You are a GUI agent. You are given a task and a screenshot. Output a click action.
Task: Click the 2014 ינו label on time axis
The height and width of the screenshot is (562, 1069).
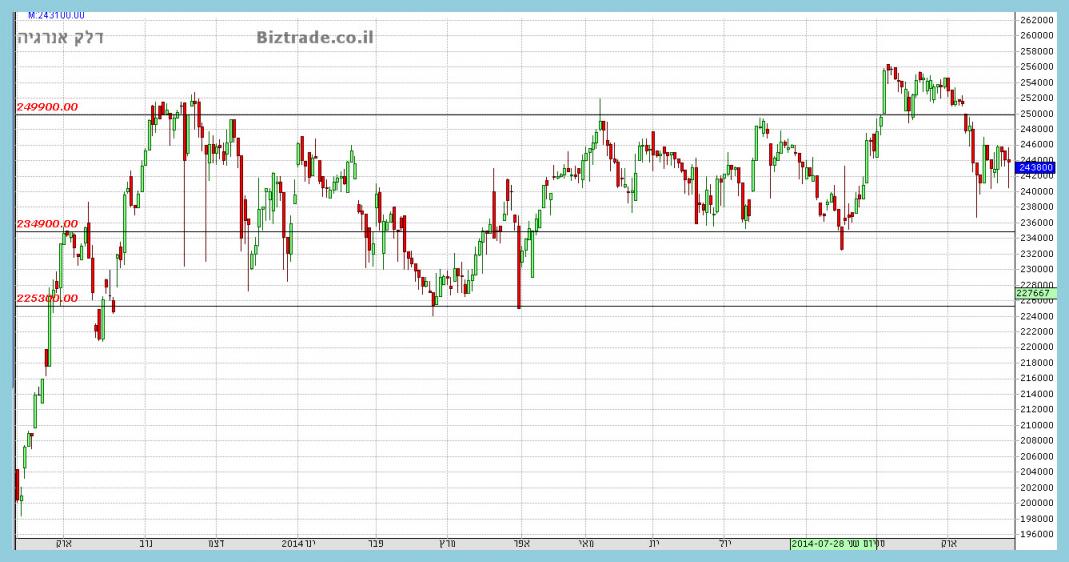coord(298,544)
